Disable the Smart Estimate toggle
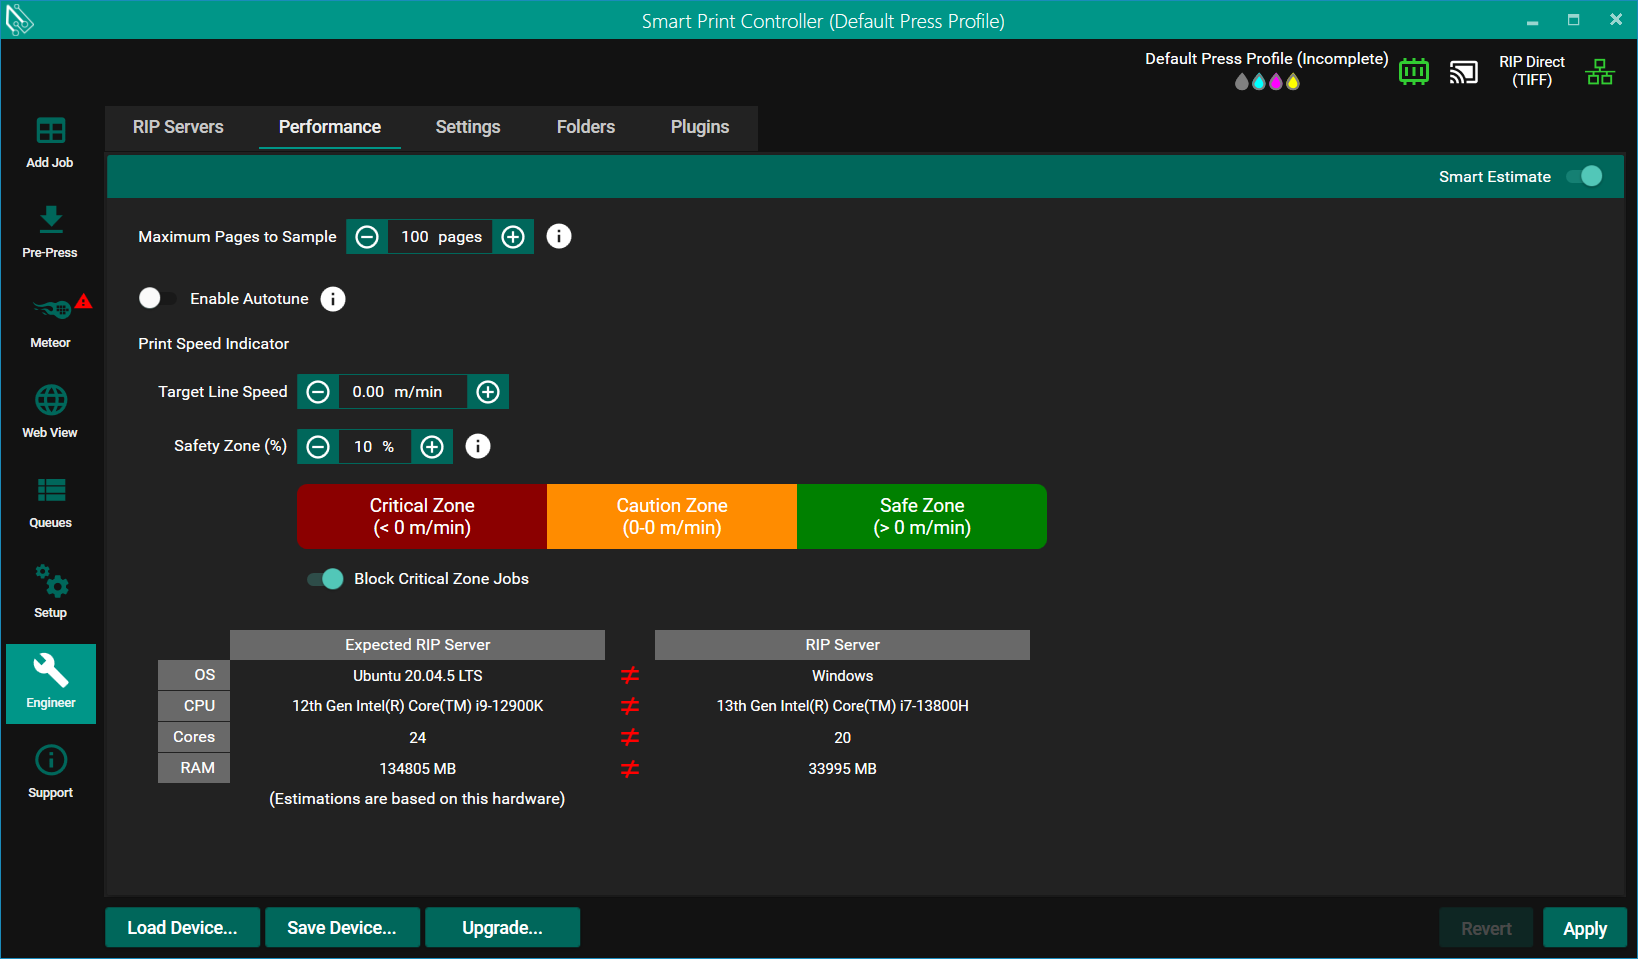This screenshot has width=1638, height=959. (1584, 176)
